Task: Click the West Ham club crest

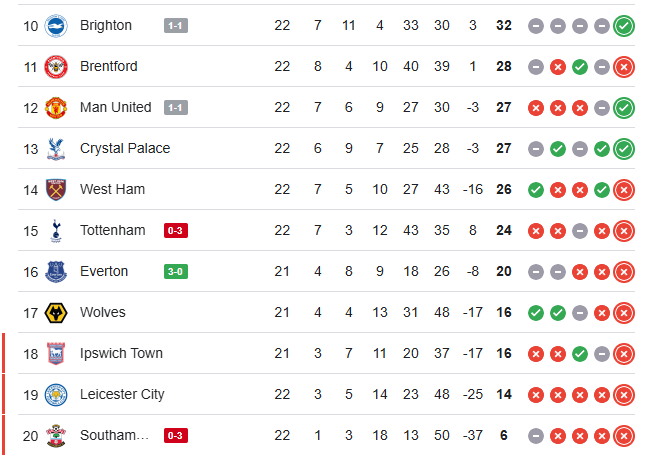Action: 55,189
